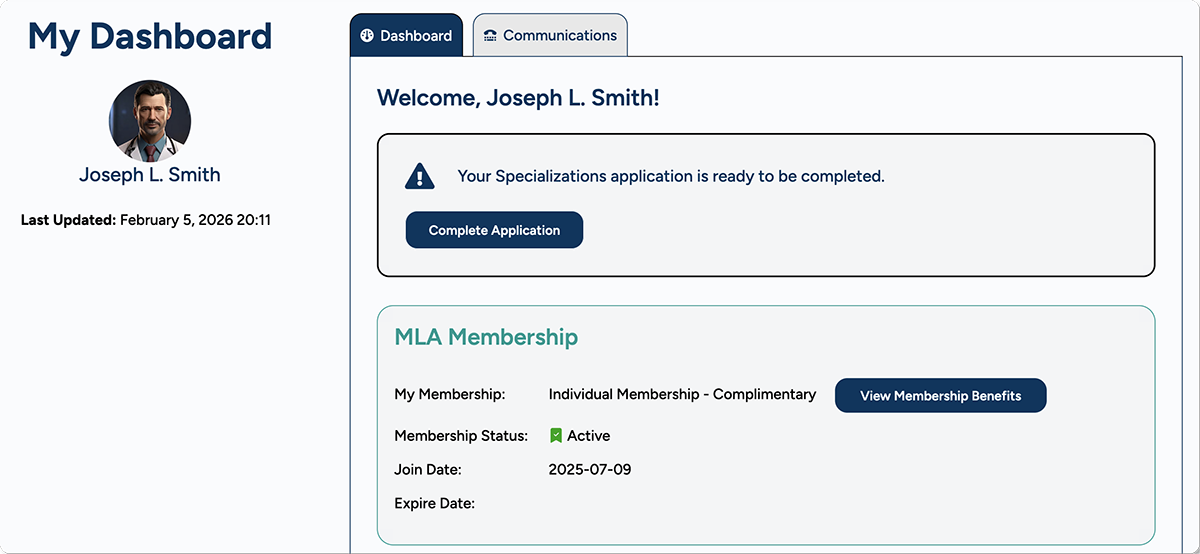The image size is (1200, 554).
Task: Switch to the Communications tab
Action: 550,36
